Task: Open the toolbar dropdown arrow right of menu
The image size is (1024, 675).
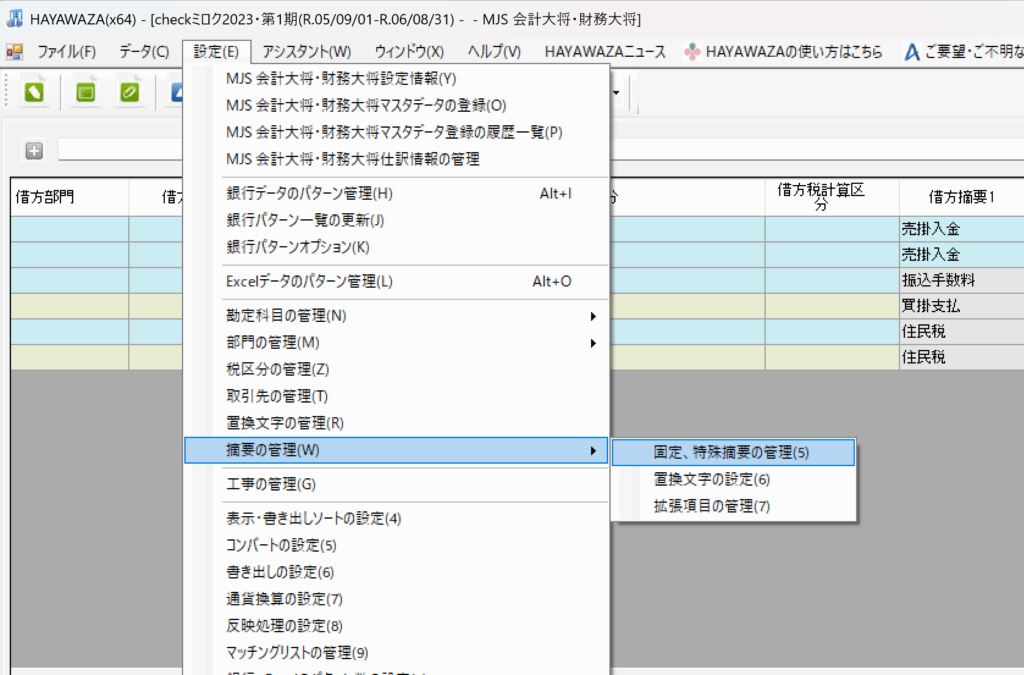Action: click(x=616, y=93)
